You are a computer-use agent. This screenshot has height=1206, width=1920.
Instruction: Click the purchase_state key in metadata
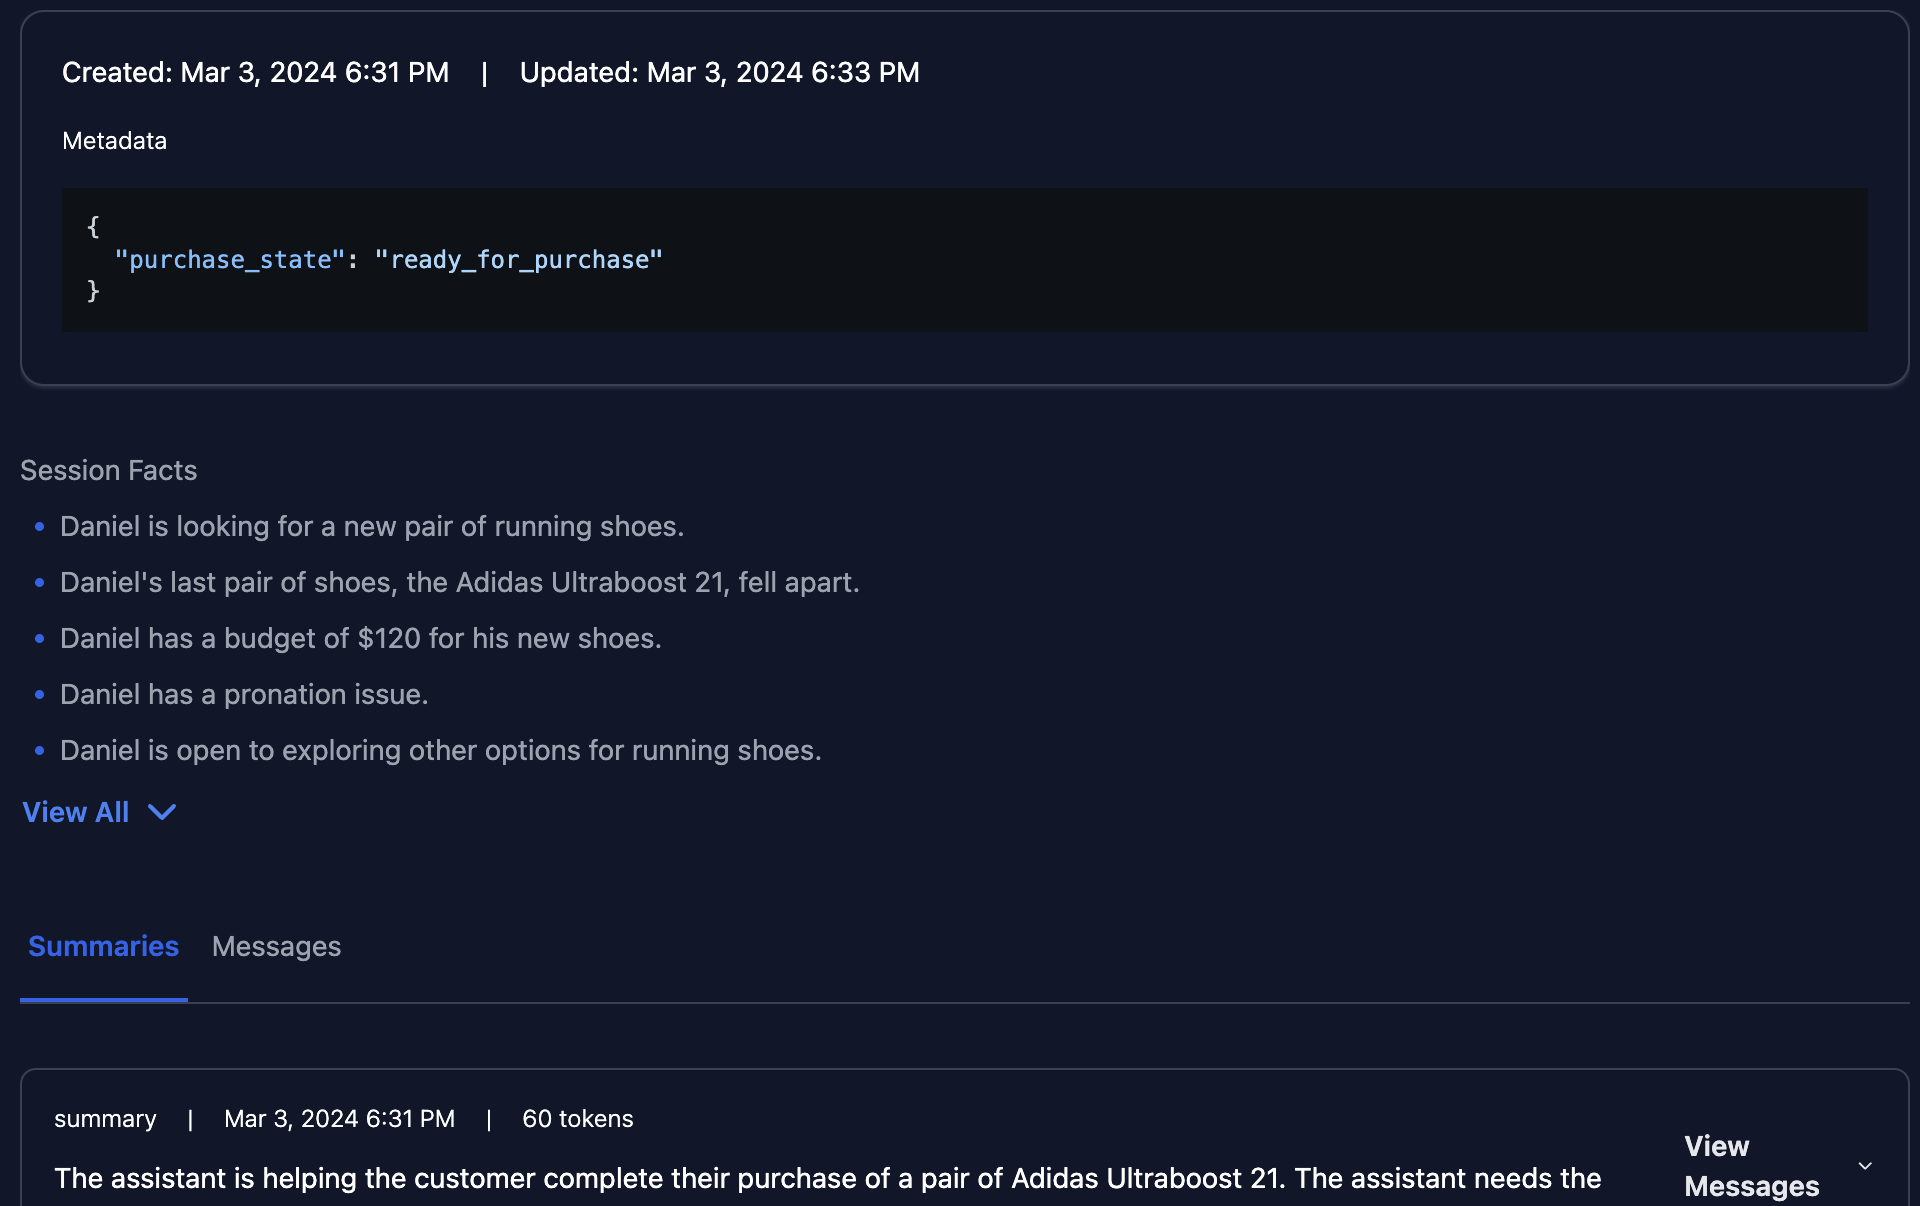click(x=230, y=260)
